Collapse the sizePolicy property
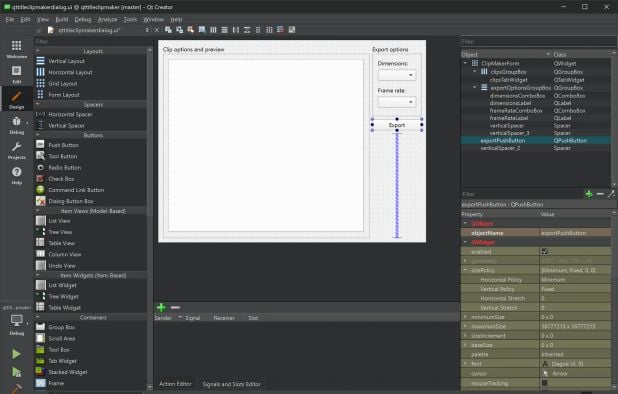The width and height of the screenshot is (618, 394). (x=465, y=270)
